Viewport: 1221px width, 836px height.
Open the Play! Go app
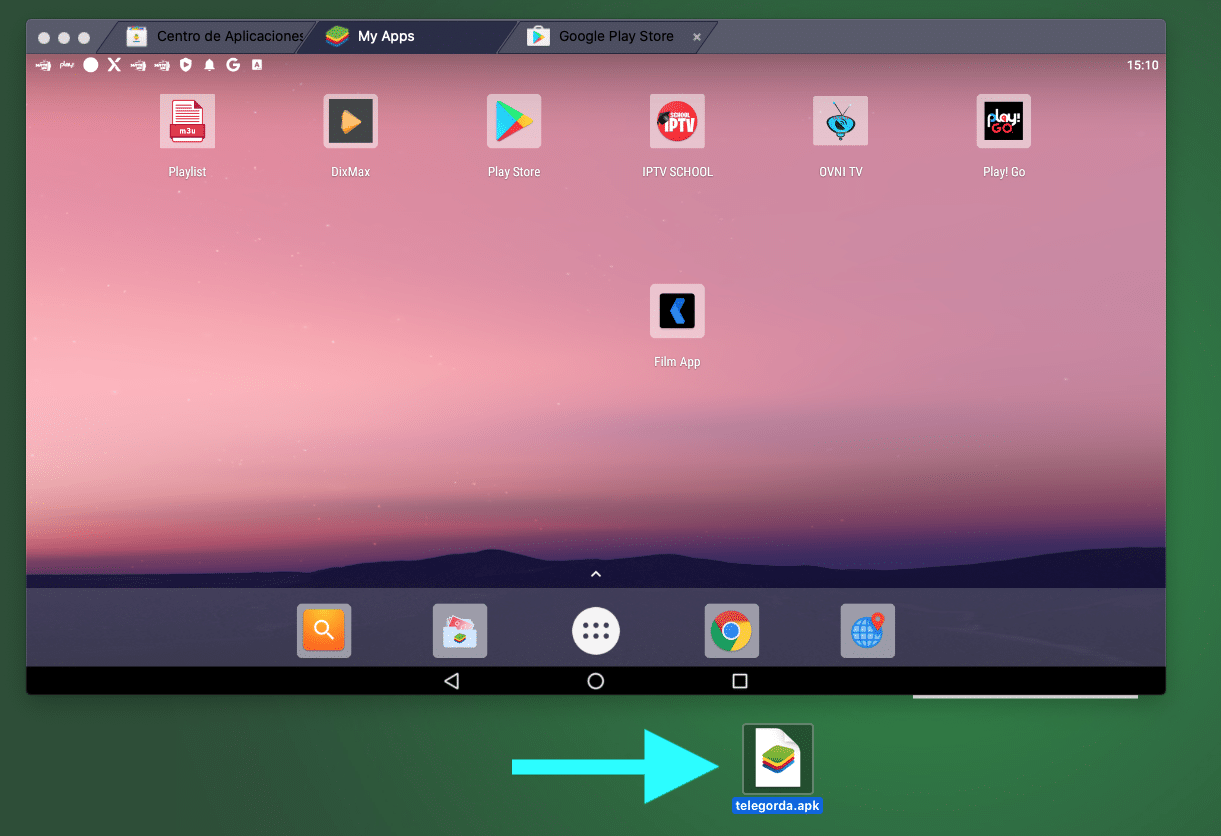click(x=1003, y=120)
